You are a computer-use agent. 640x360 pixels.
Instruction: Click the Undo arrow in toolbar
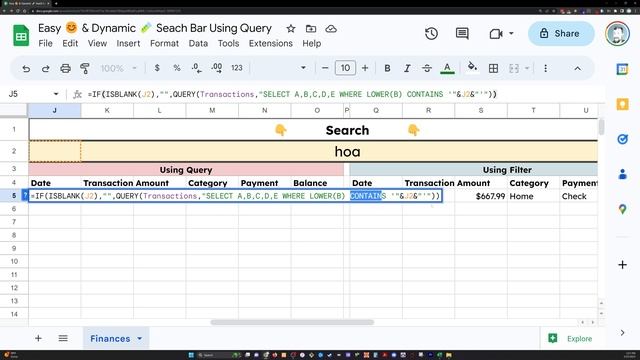[26, 68]
